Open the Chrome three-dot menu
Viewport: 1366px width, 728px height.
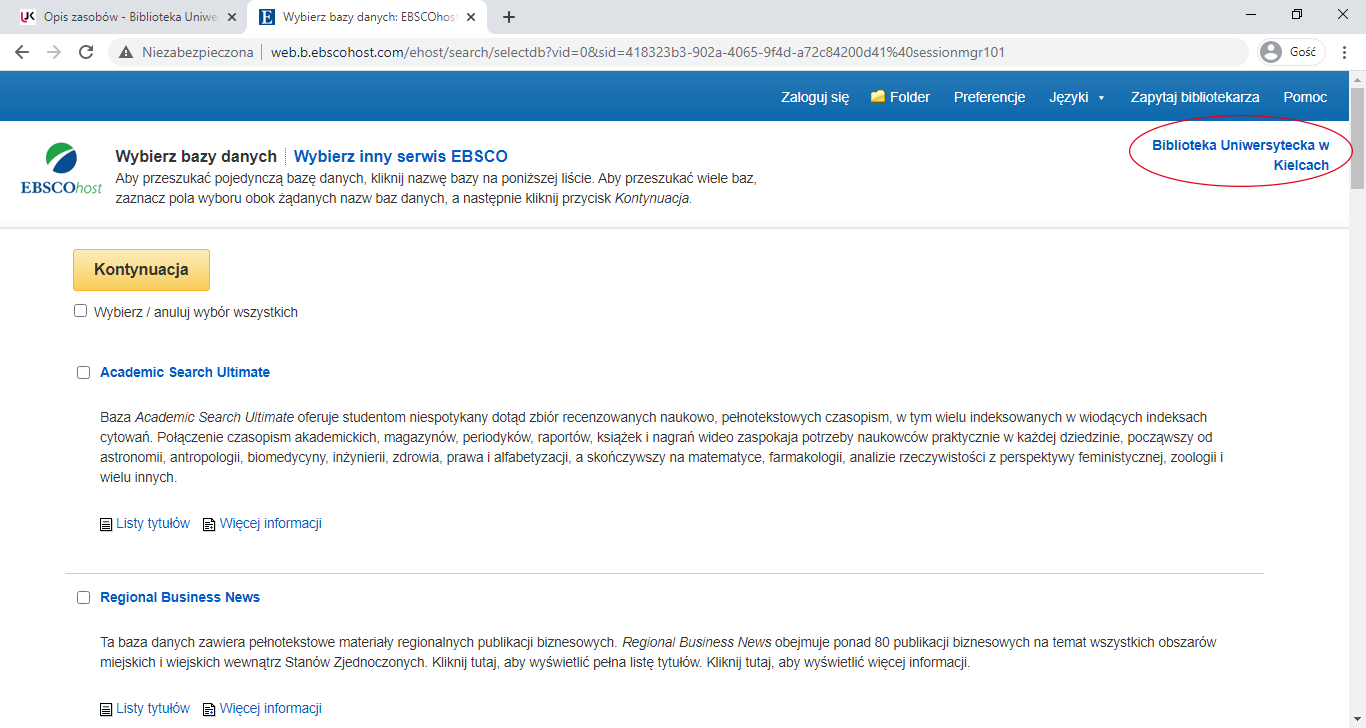[1345, 52]
